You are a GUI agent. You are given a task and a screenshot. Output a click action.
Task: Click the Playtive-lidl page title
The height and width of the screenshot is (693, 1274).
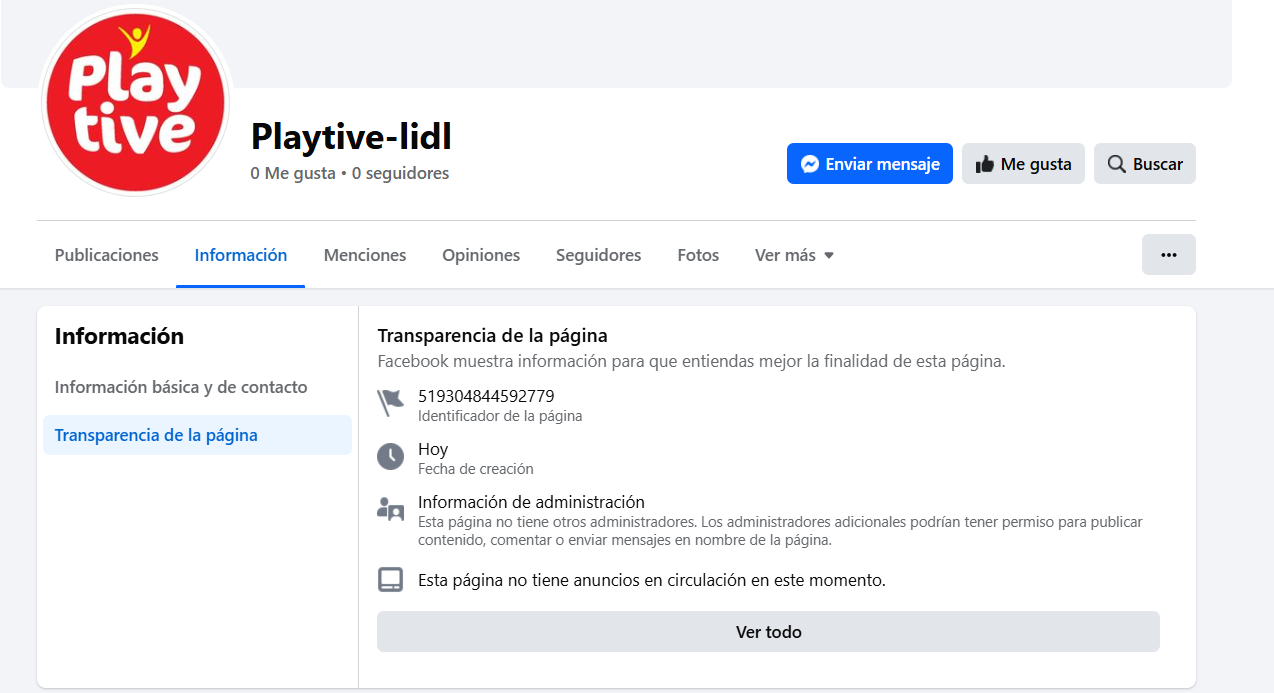coord(351,136)
